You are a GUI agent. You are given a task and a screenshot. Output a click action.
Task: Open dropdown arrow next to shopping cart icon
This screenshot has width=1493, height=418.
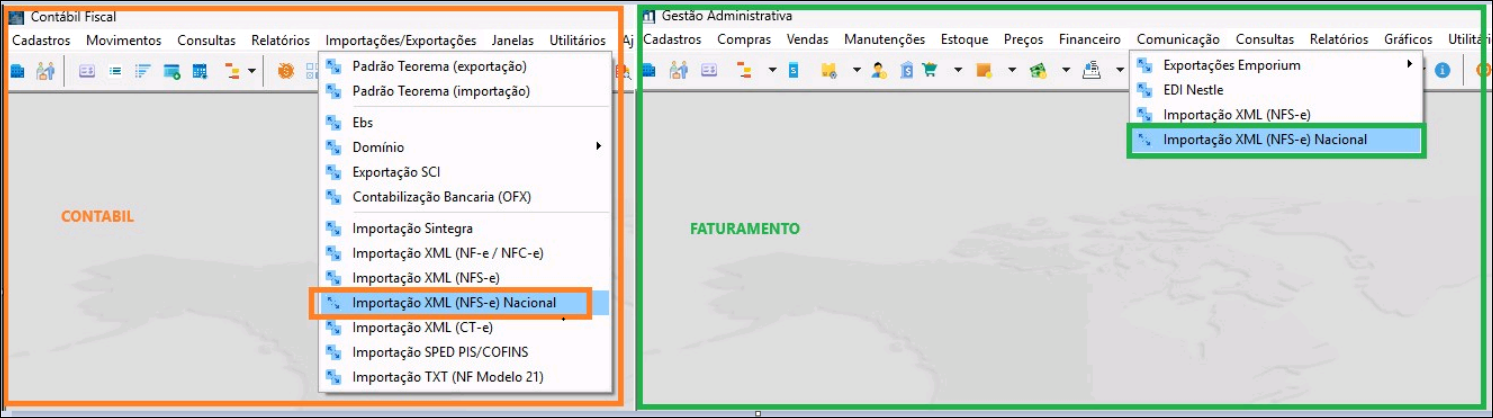coord(957,71)
